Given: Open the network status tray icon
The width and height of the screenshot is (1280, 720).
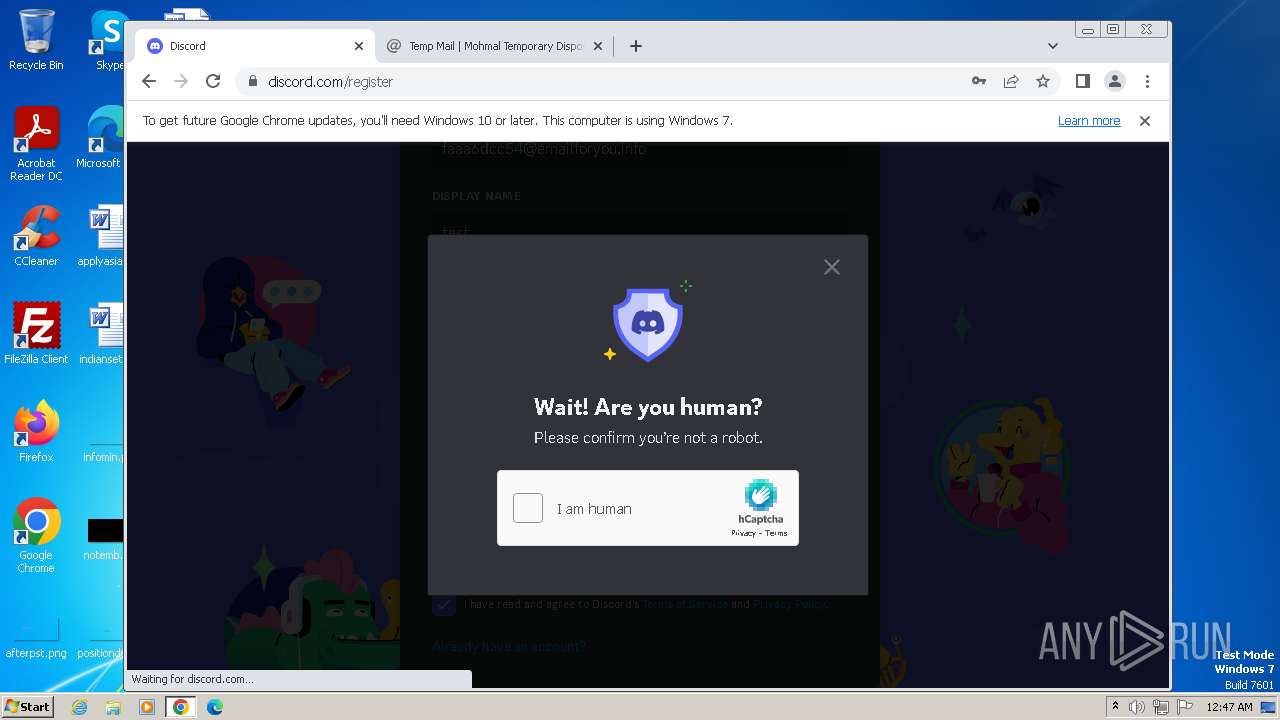Looking at the screenshot, I should coord(1160,707).
